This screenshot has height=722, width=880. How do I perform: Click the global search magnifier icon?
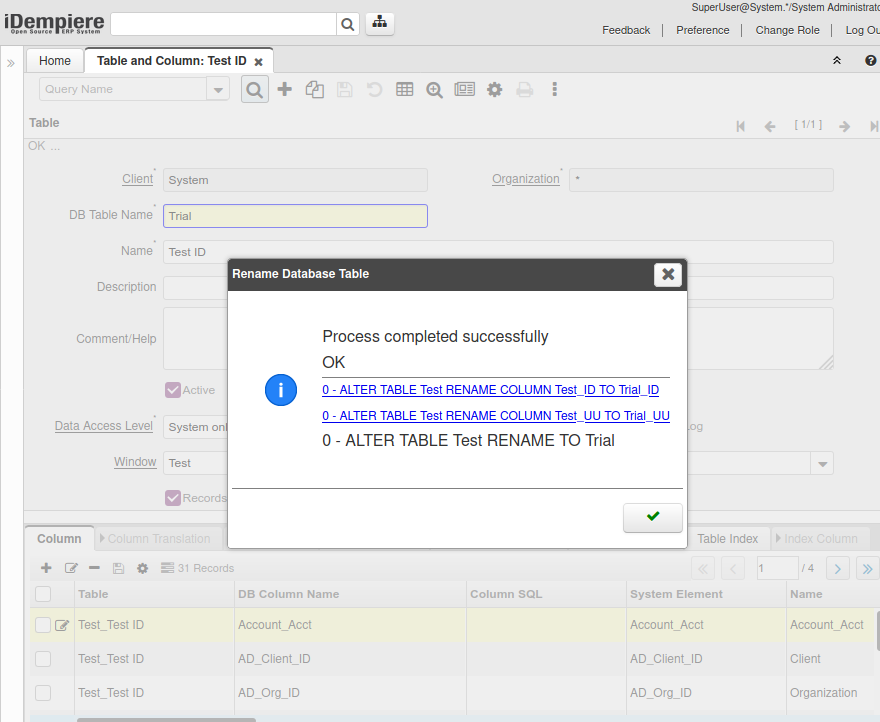click(x=347, y=25)
